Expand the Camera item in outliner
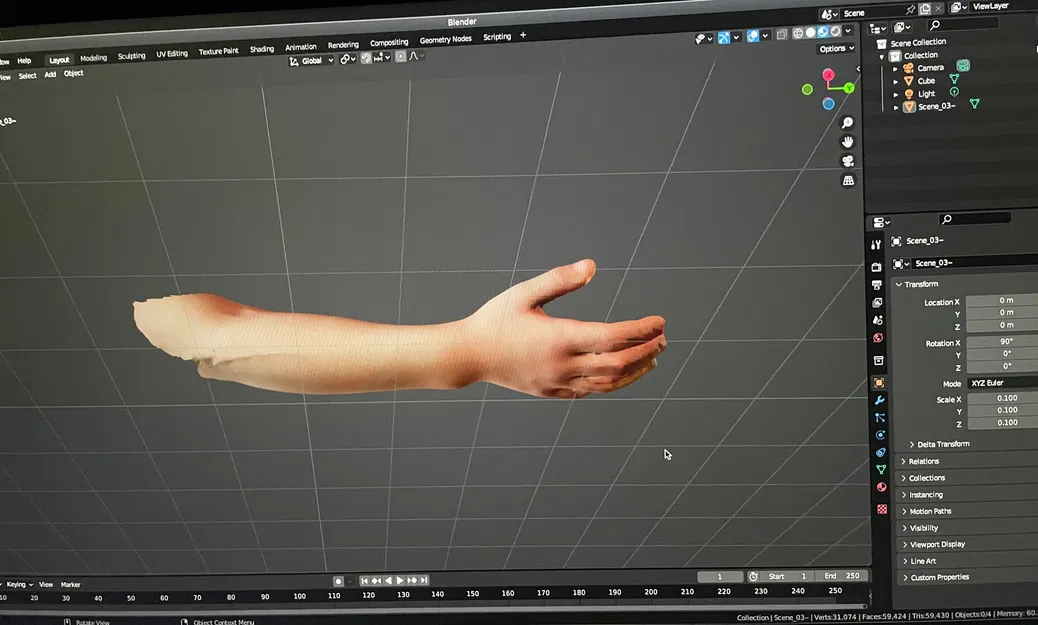This screenshot has height=625, width=1038. [896, 68]
